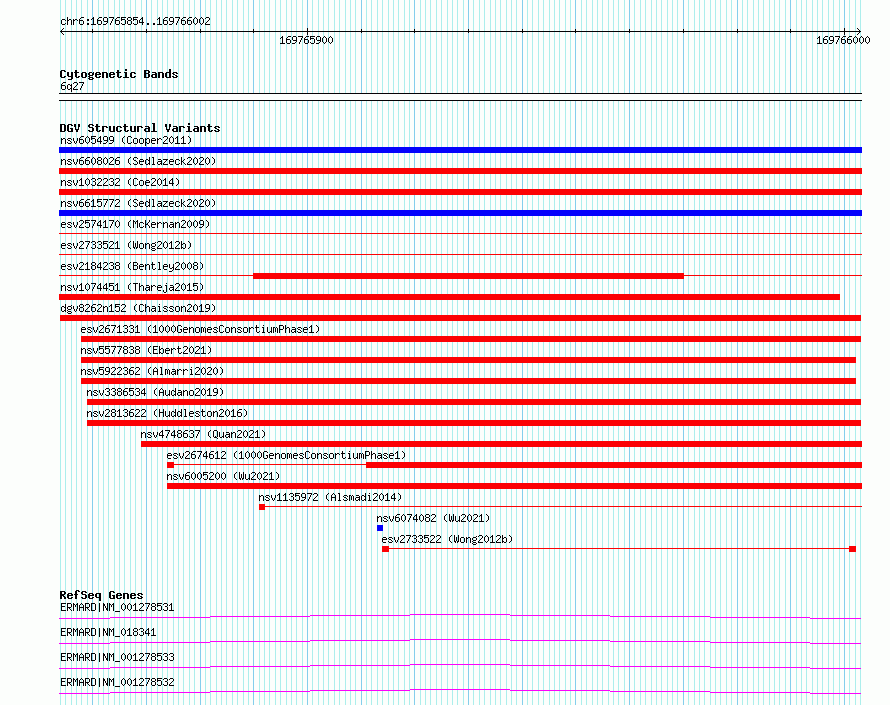Click the red bar under nsv1074451 (Thareja2015)
This screenshot has height=705, width=890.
pos(450,297)
